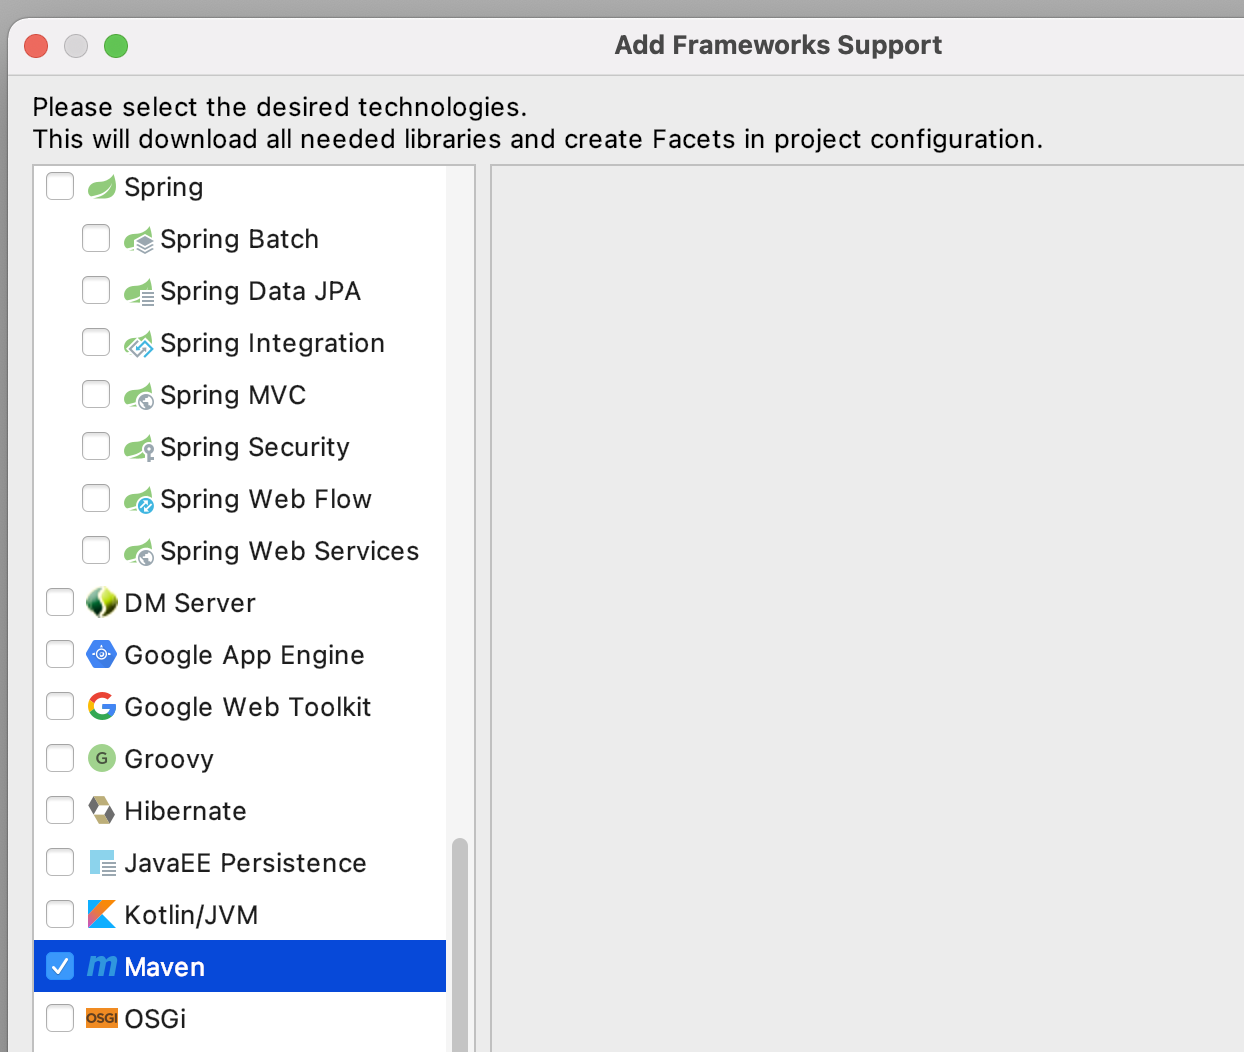This screenshot has height=1052, width=1244.
Task: Select the Spring Batch label
Action: [x=240, y=240]
